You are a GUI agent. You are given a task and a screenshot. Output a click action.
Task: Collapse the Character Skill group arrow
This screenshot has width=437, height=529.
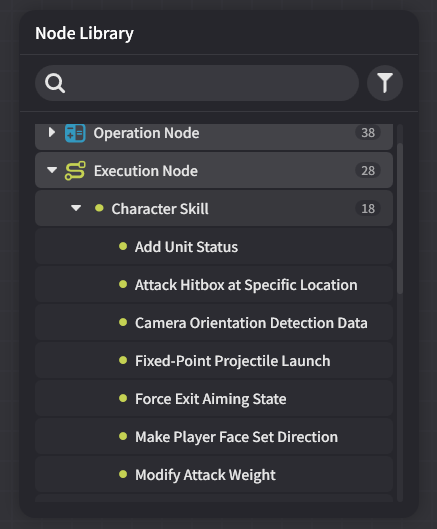[76, 208]
